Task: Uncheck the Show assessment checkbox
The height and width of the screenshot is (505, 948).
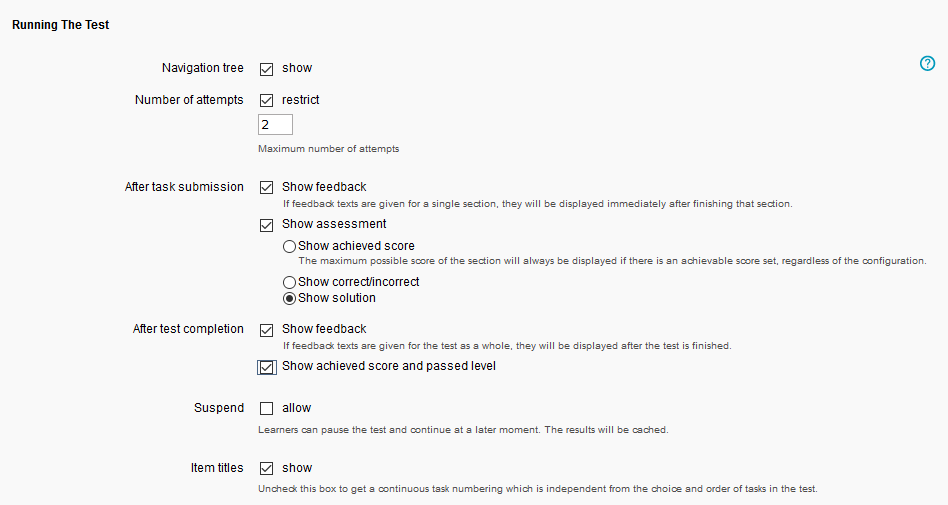Action: [x=267, y=225]
